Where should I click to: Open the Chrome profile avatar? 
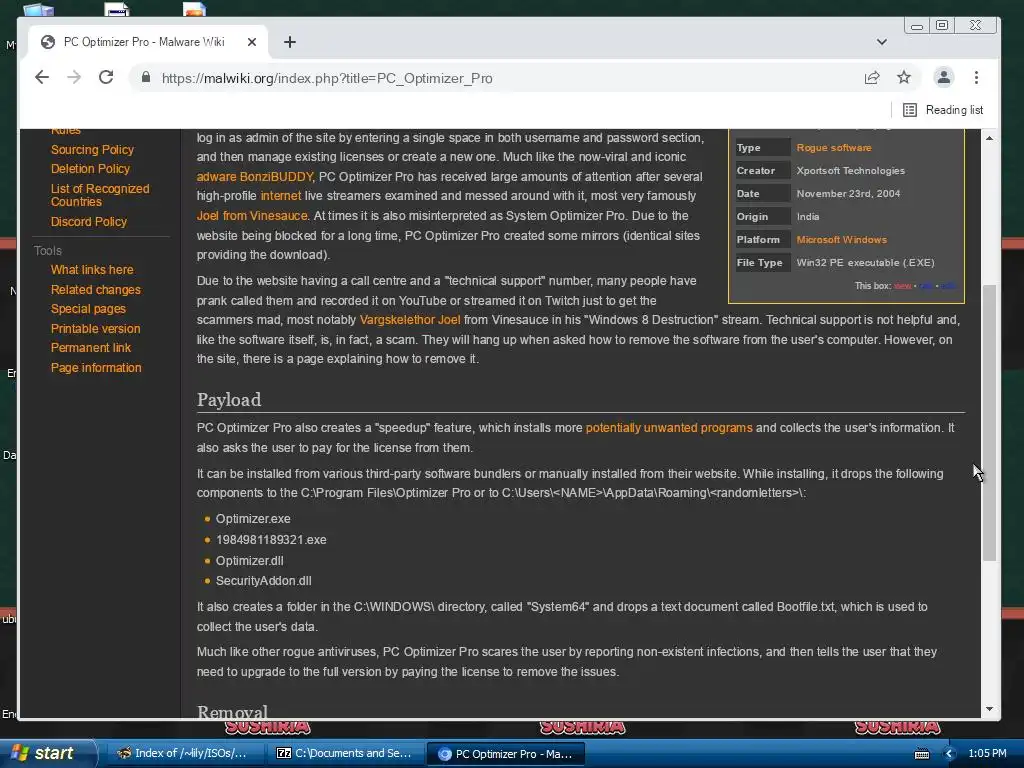point(944,78)
